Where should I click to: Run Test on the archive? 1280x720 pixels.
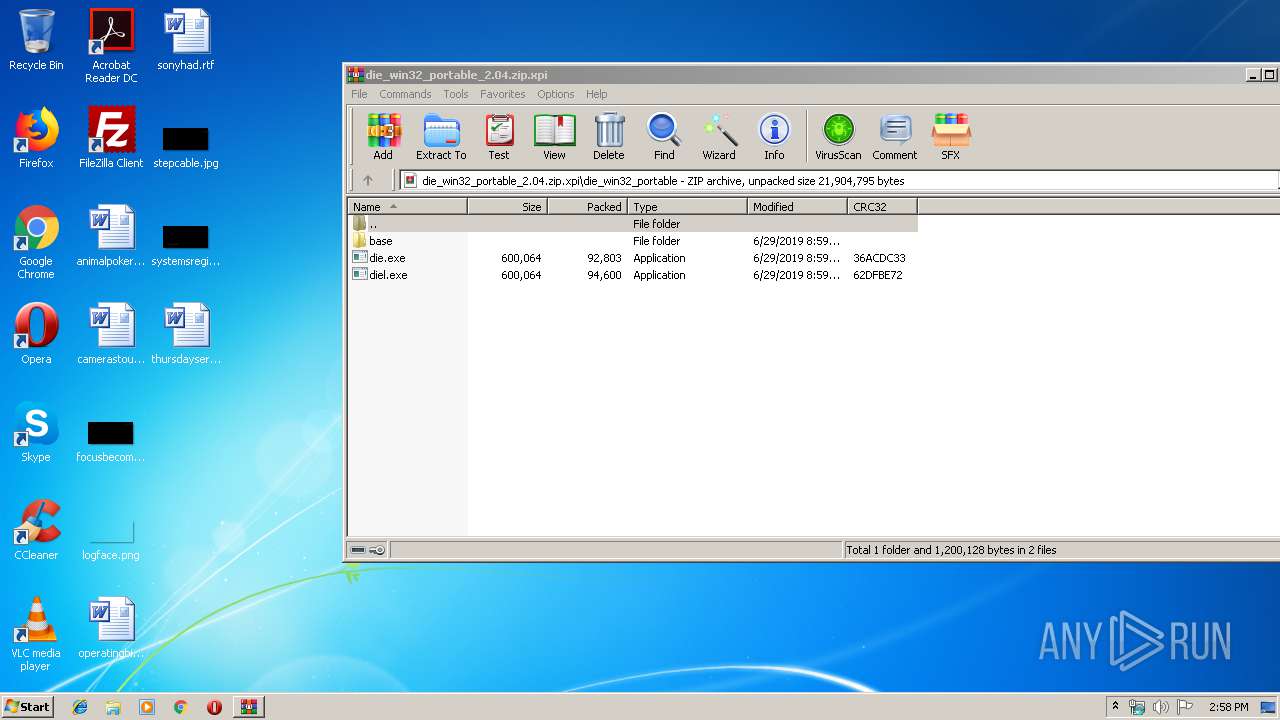(499, 136)
